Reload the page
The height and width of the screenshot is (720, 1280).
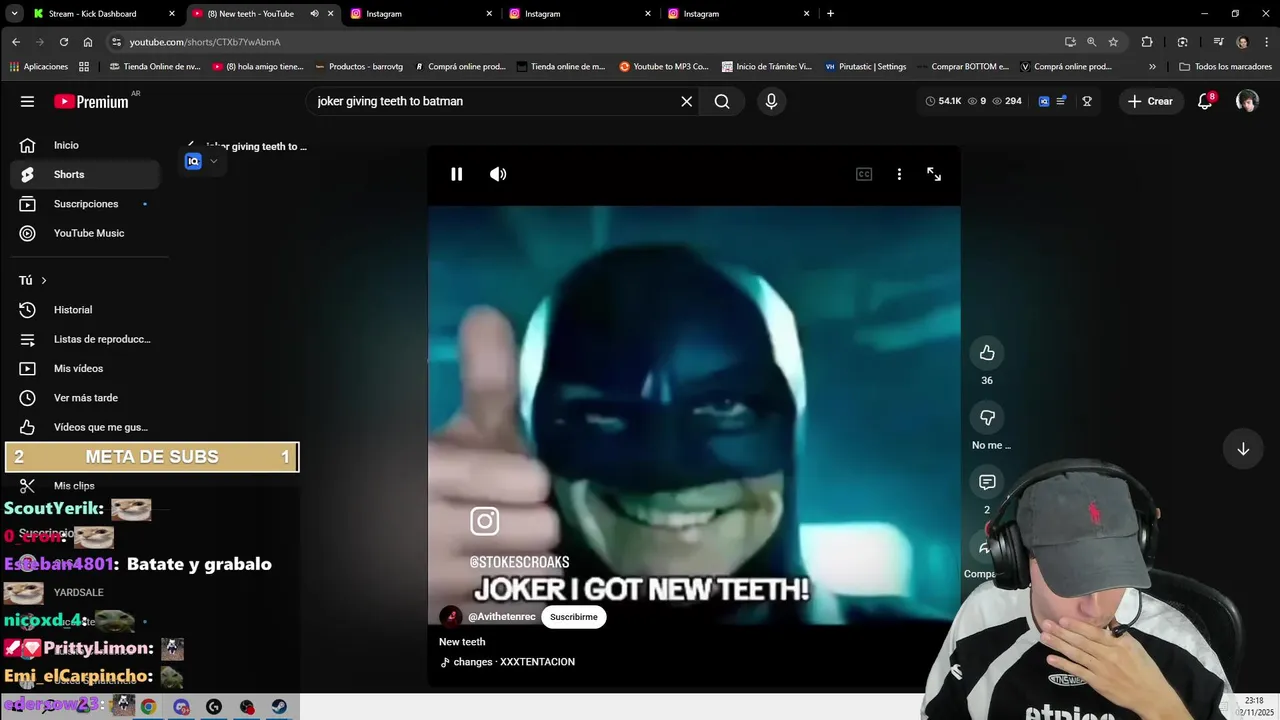tap(64, 42)
